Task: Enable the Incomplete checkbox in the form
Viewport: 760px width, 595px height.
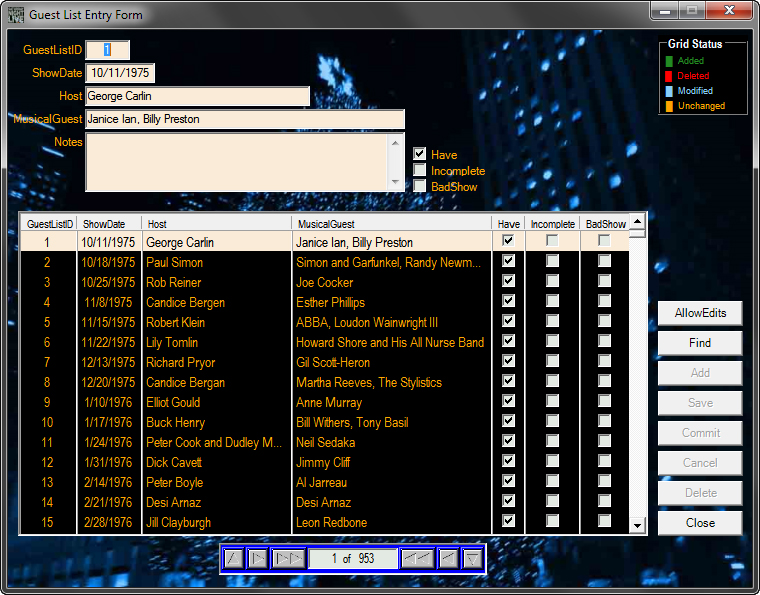Action: click(420, 170)
